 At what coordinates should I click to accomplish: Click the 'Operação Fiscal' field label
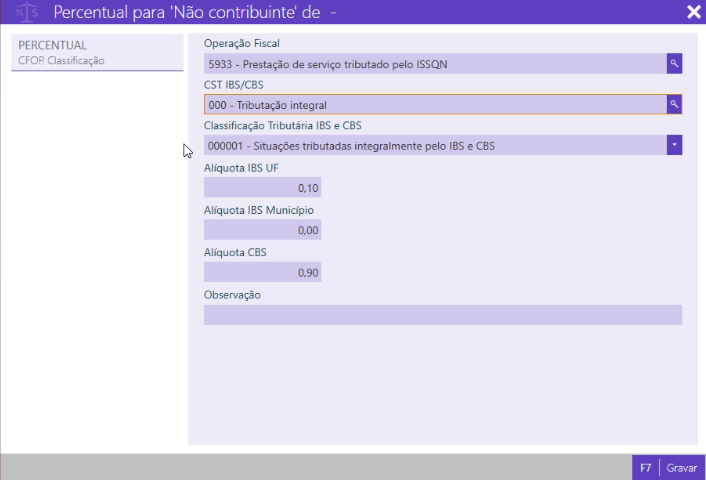242,44
